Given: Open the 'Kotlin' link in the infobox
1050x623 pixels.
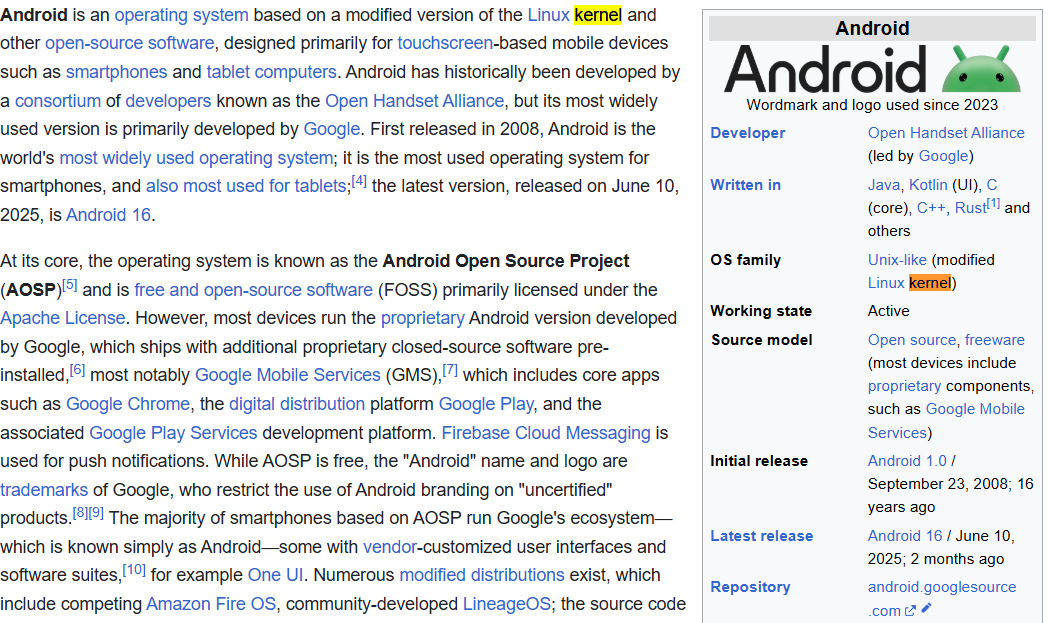Looking at the screenshot, I should 928,185.
